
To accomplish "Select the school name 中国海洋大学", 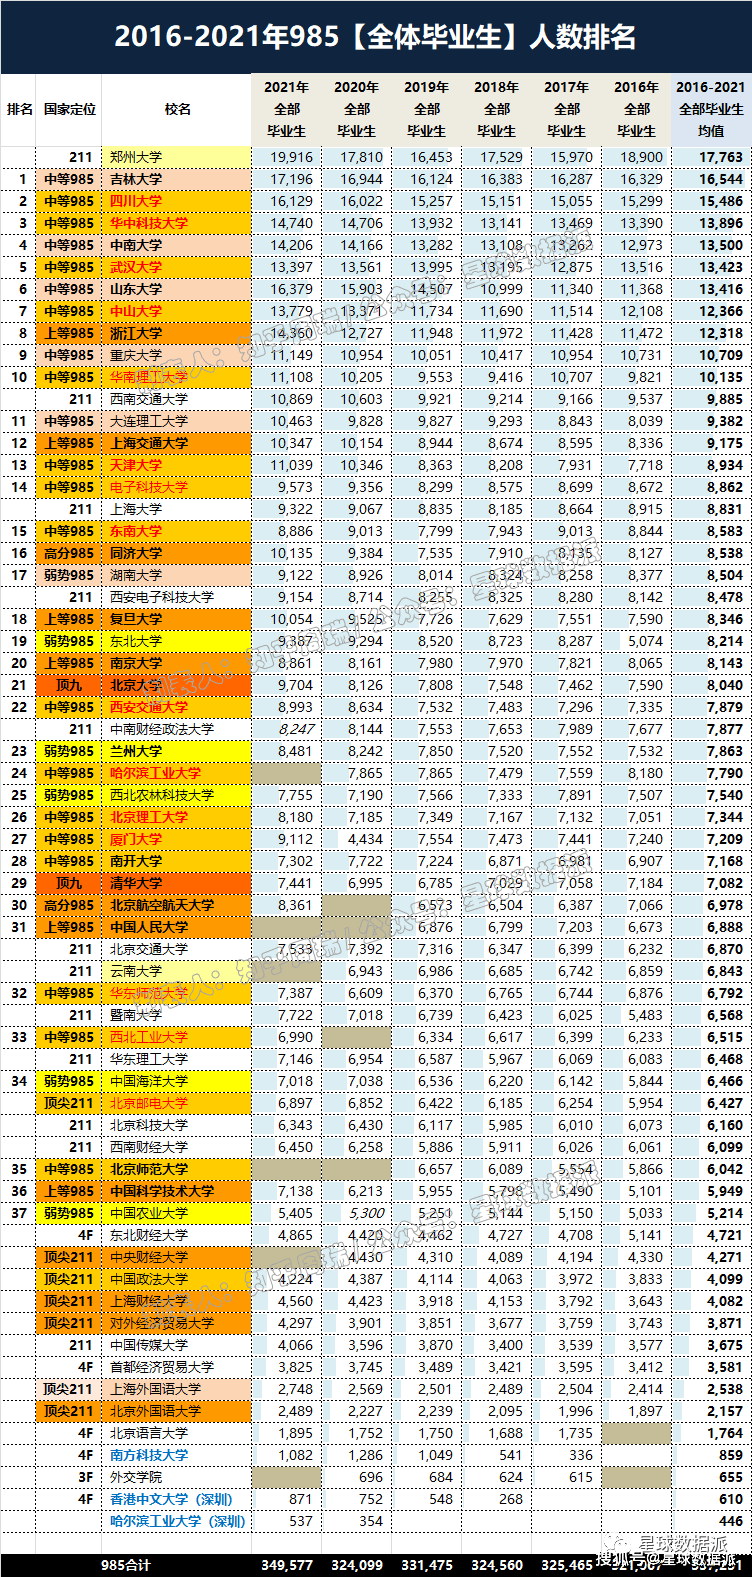I will (x=149, y=1081).
